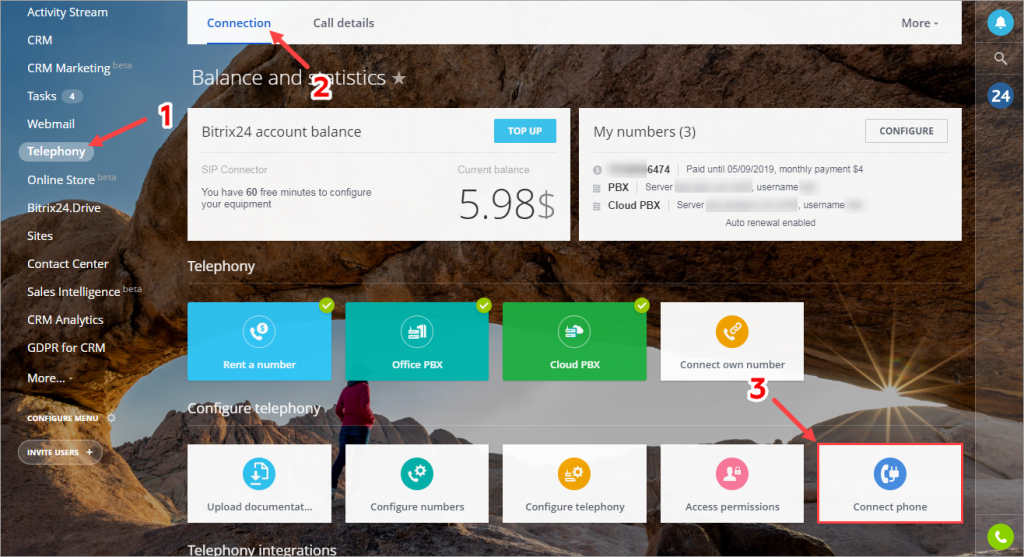Click the CONFIGURE button for My numbers
This screenshot has width=1024, height=557.
point(906,131)
